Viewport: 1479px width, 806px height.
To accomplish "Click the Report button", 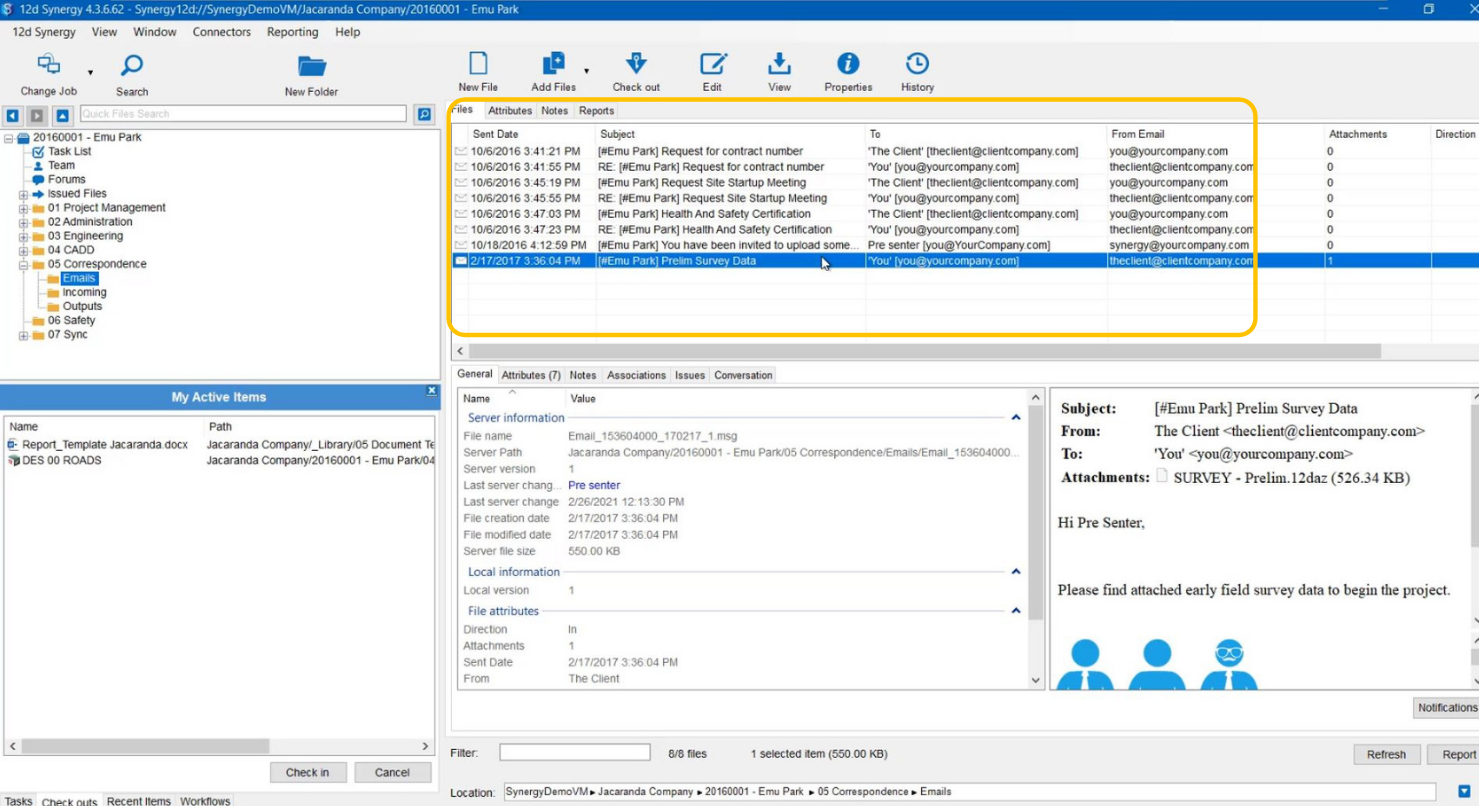I will (x=1458, y=754).
